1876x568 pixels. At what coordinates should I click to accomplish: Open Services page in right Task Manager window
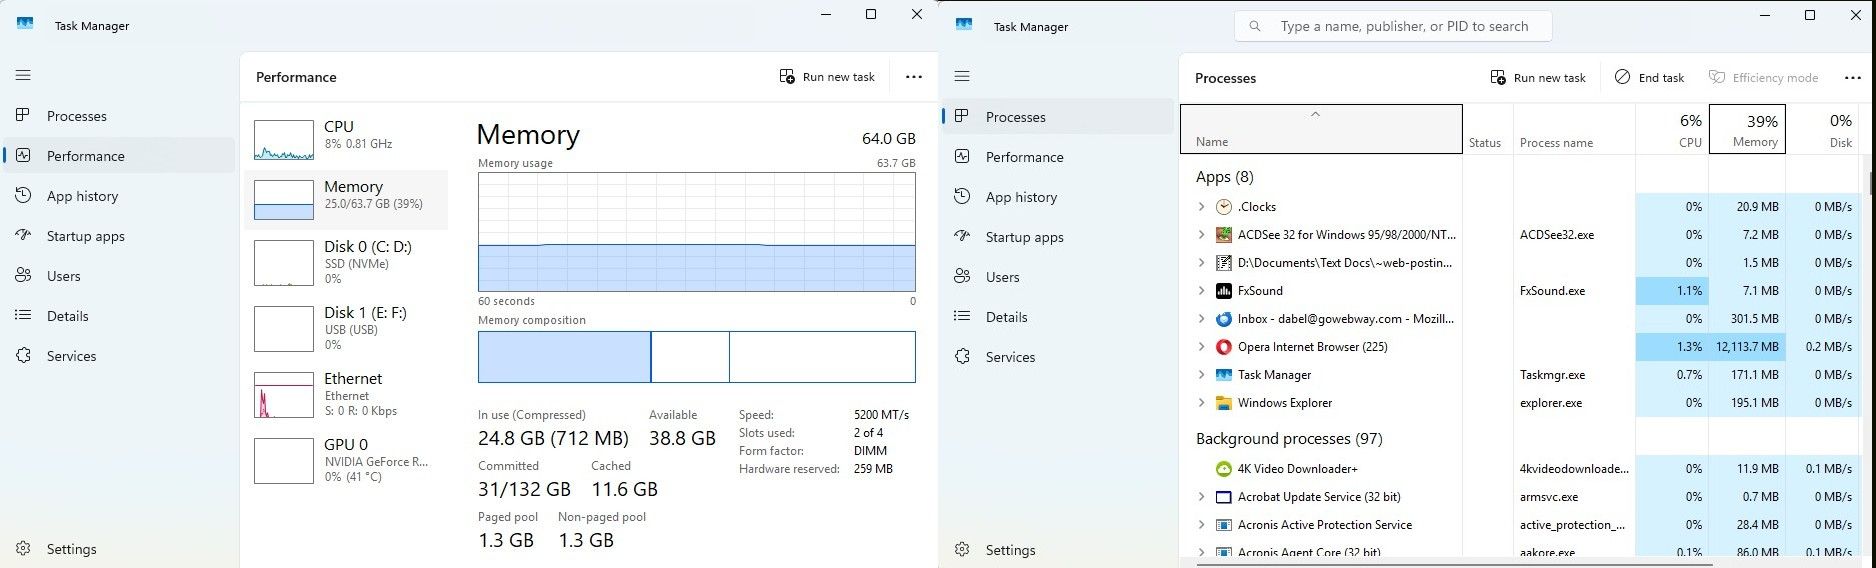(1059, 357)
